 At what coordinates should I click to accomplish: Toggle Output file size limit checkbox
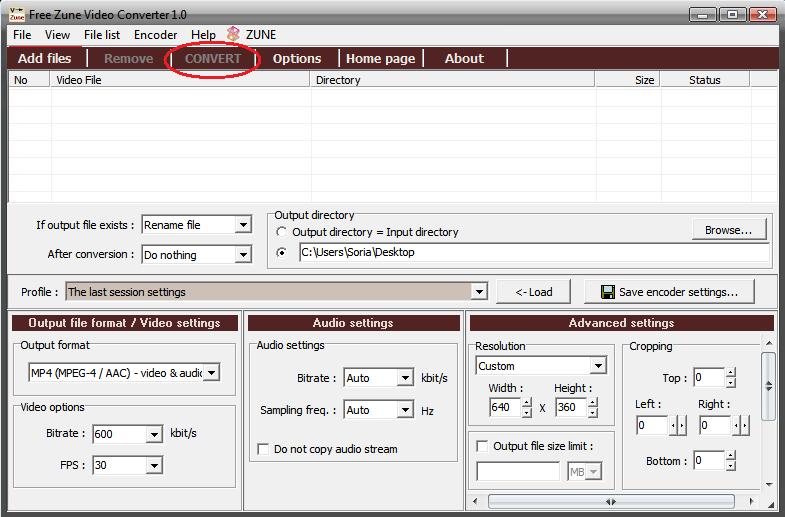point(482,446)
